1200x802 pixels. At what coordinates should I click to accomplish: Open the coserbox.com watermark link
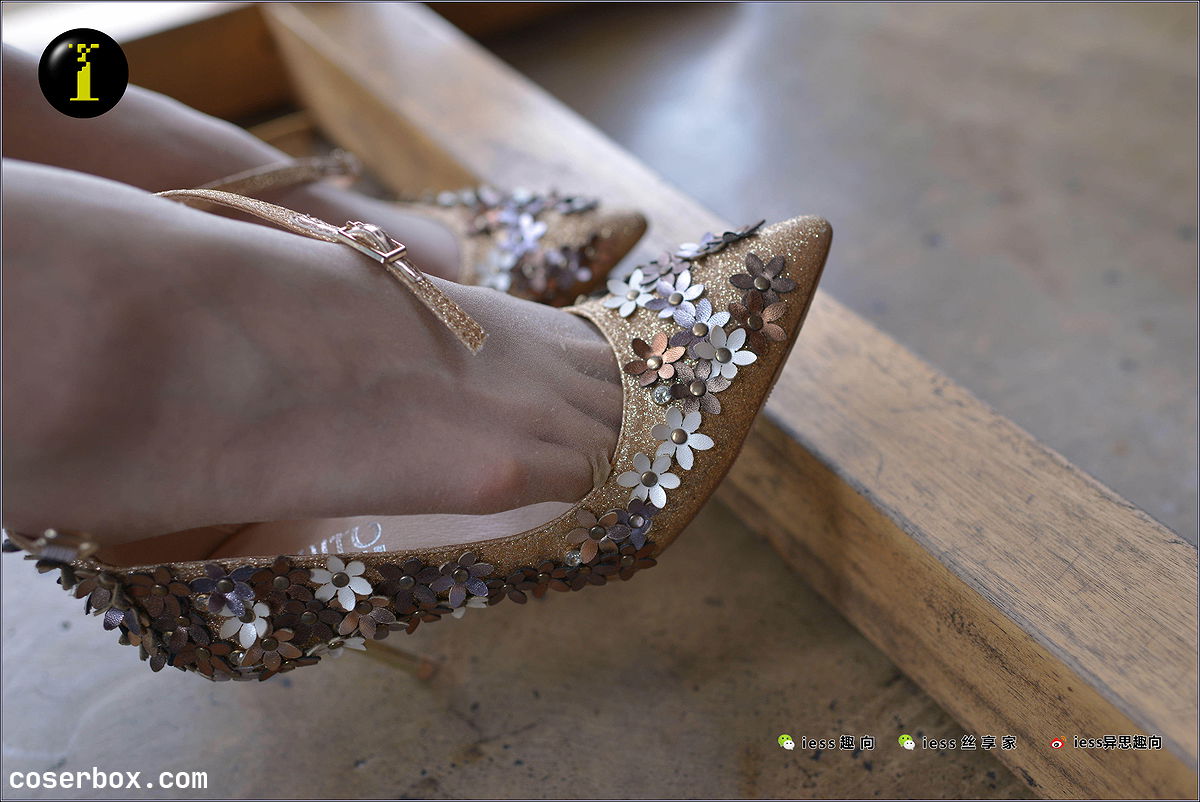point(108,779)
